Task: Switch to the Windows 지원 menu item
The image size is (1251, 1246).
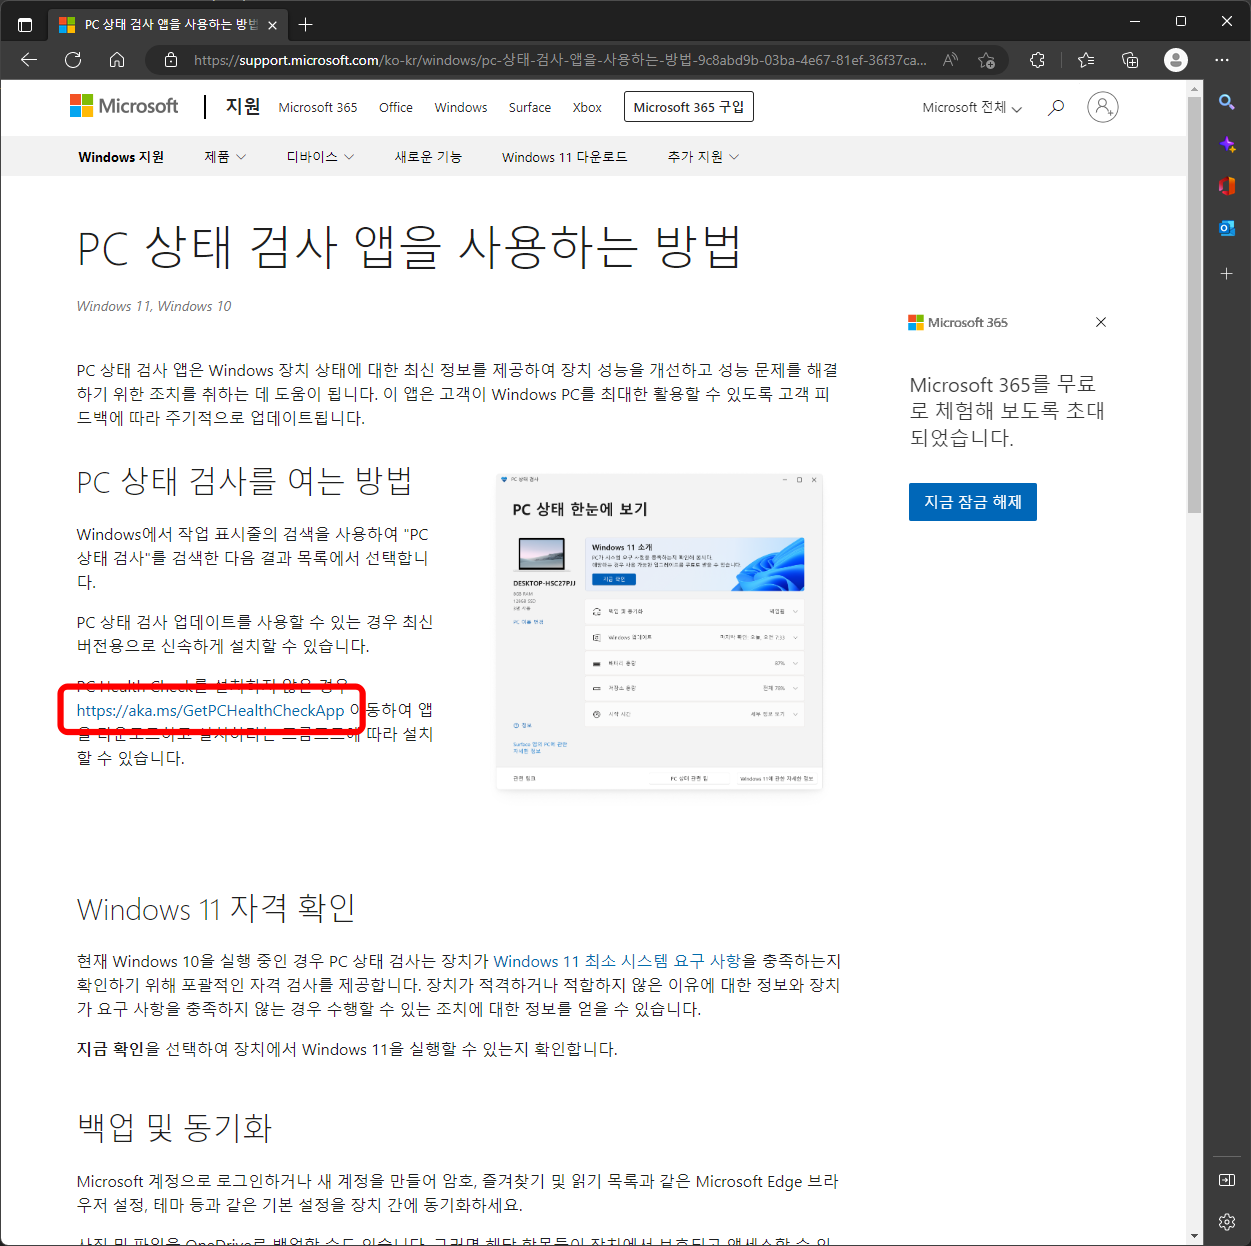Action: click(121, 156)
